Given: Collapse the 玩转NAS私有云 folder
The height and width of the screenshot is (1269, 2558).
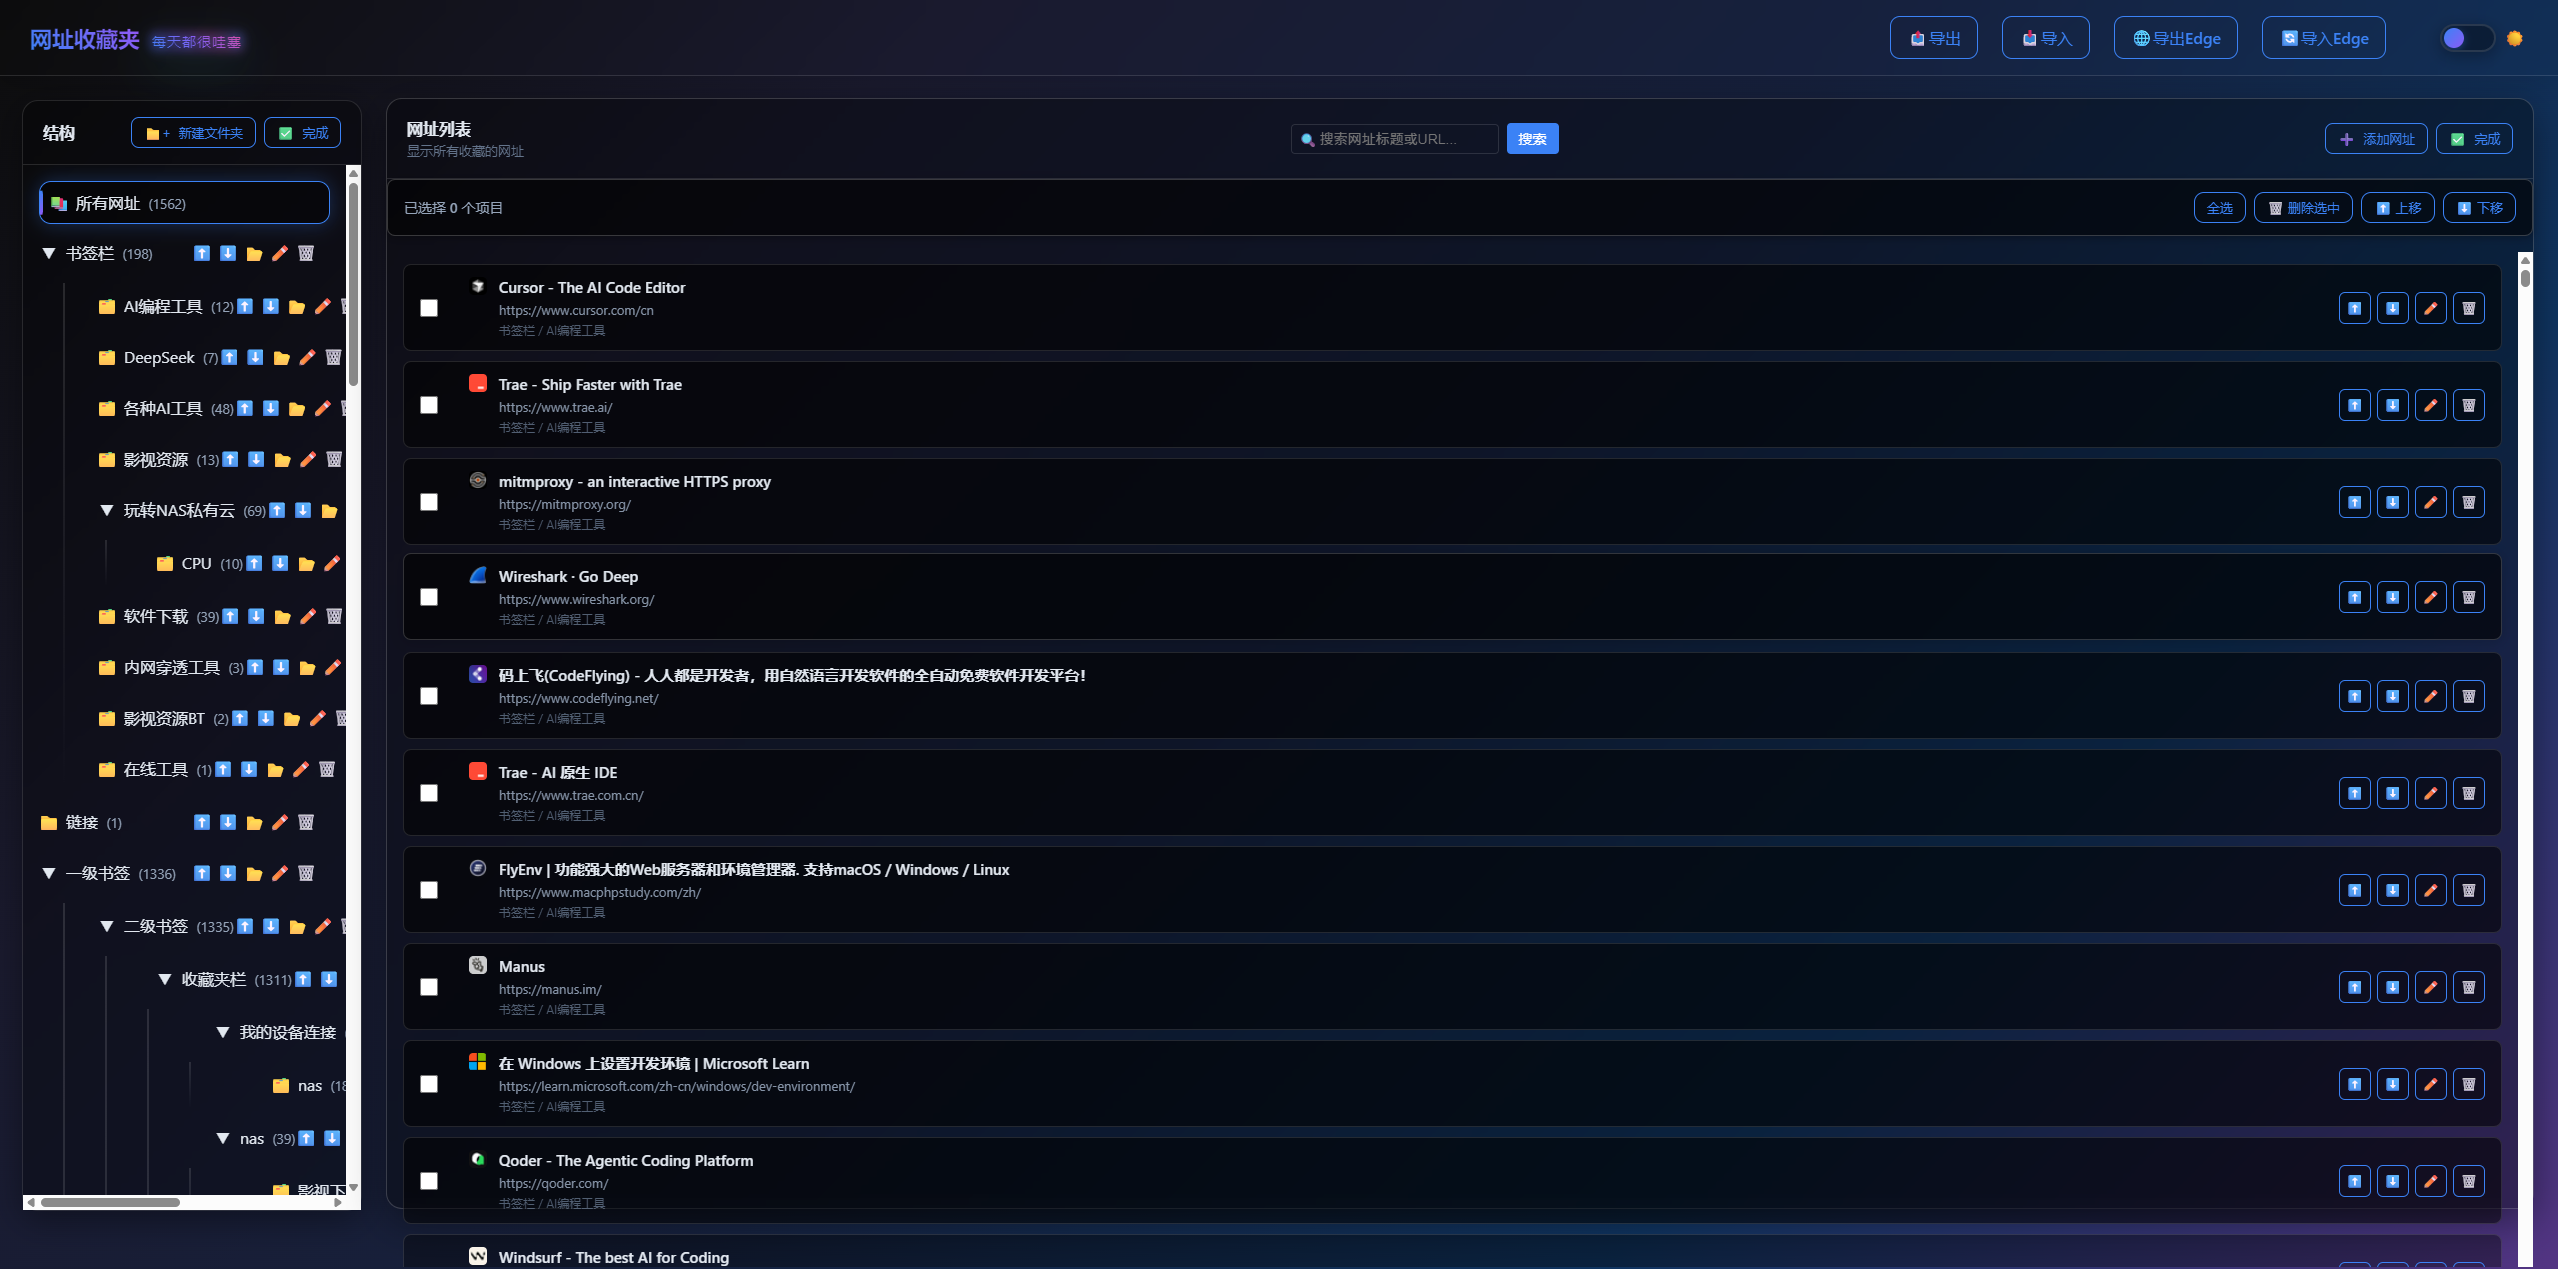Looking at the screenshot, I should [x=106, y=511].
